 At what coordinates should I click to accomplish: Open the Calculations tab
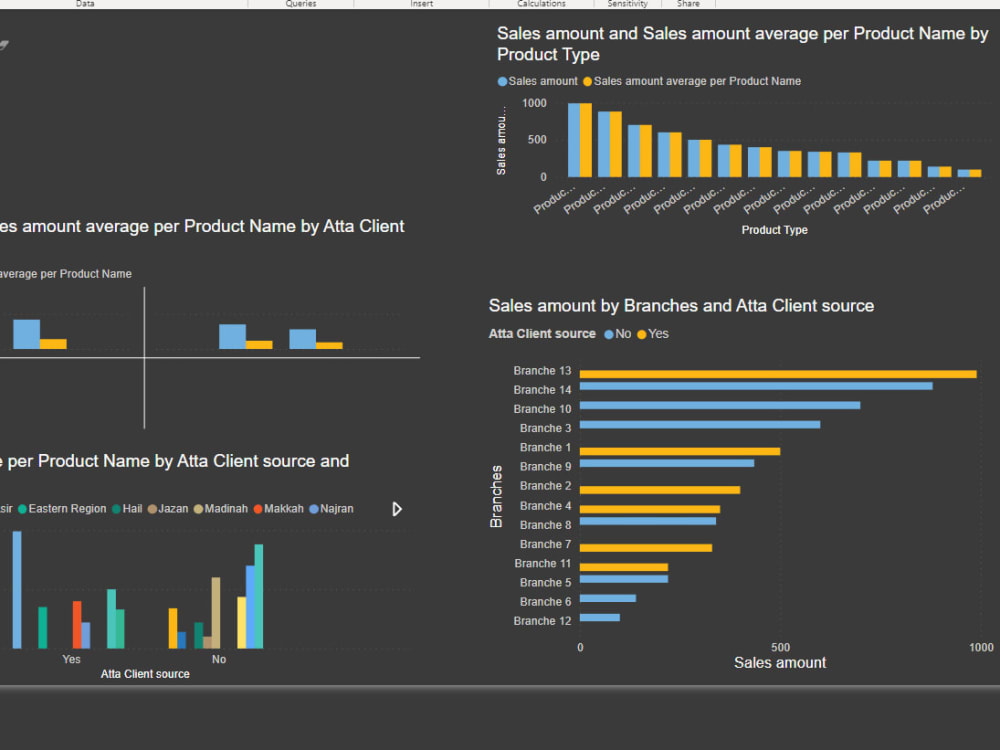click(x=541, y=4)
